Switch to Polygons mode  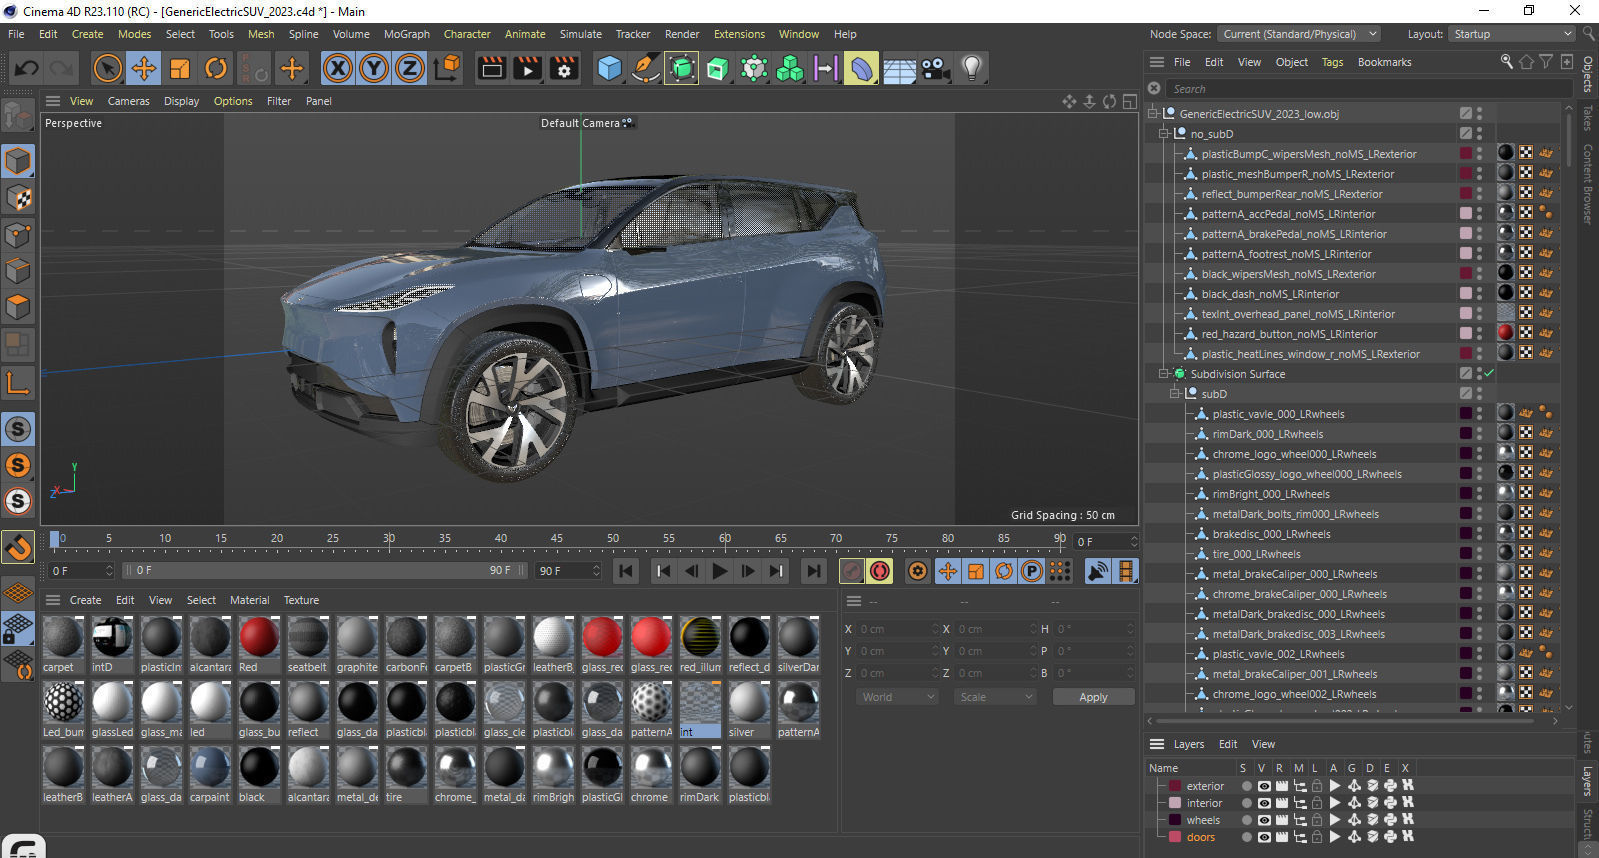click(x=18, y=307)
